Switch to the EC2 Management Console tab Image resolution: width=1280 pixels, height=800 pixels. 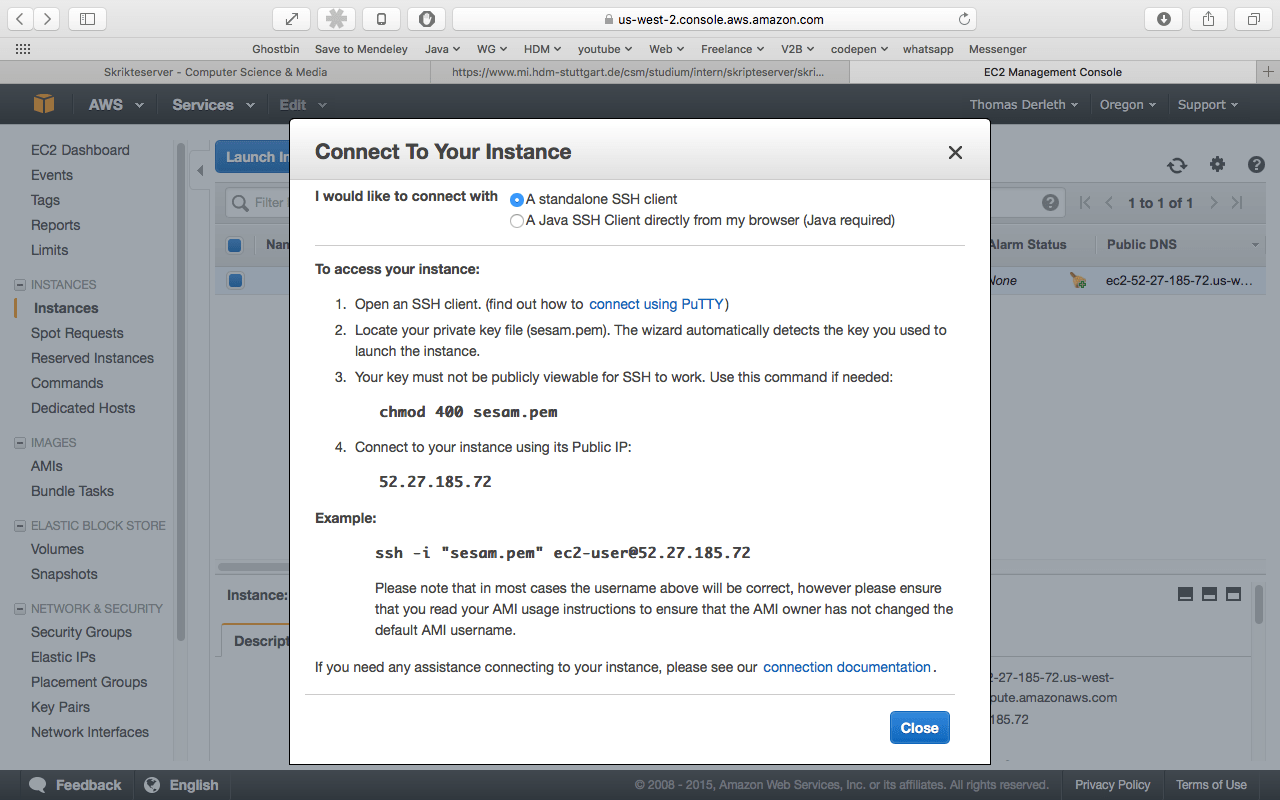(1052, 71)
